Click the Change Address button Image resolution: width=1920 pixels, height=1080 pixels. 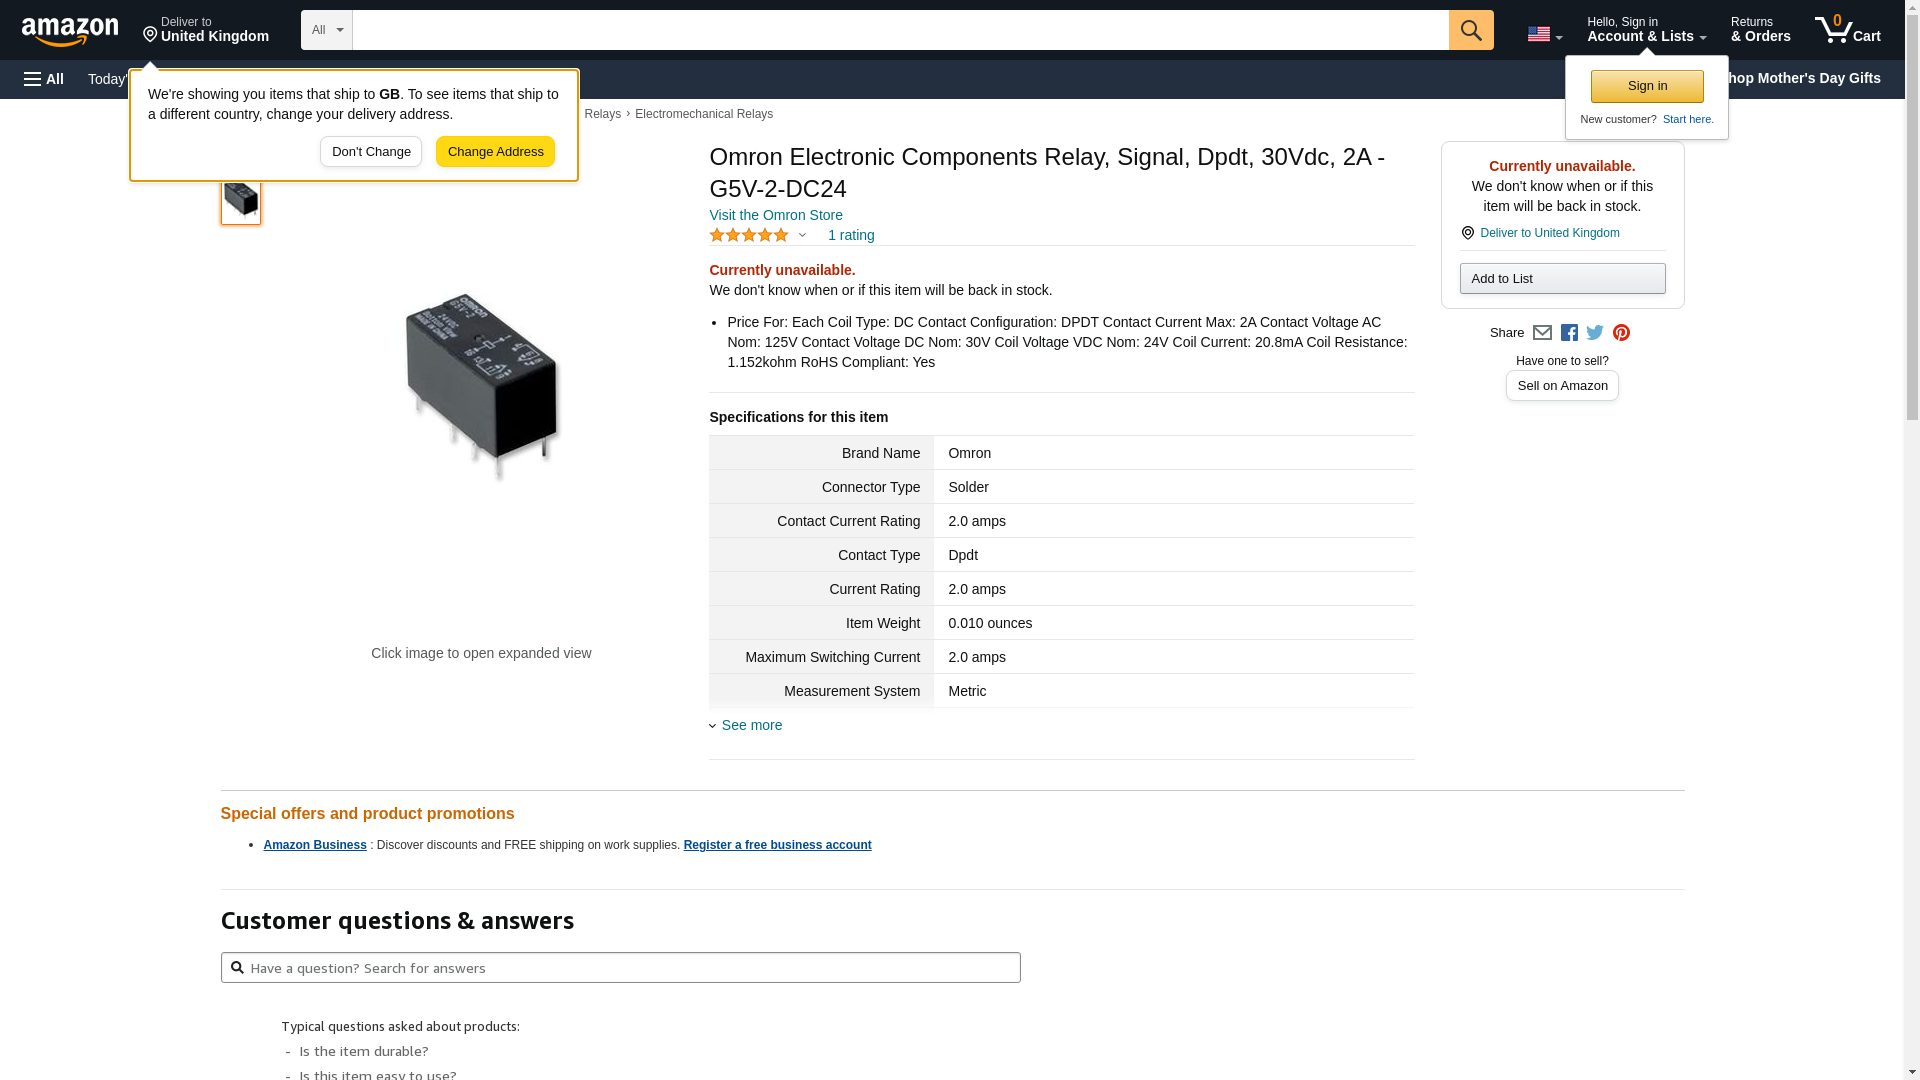click(495, 152)
